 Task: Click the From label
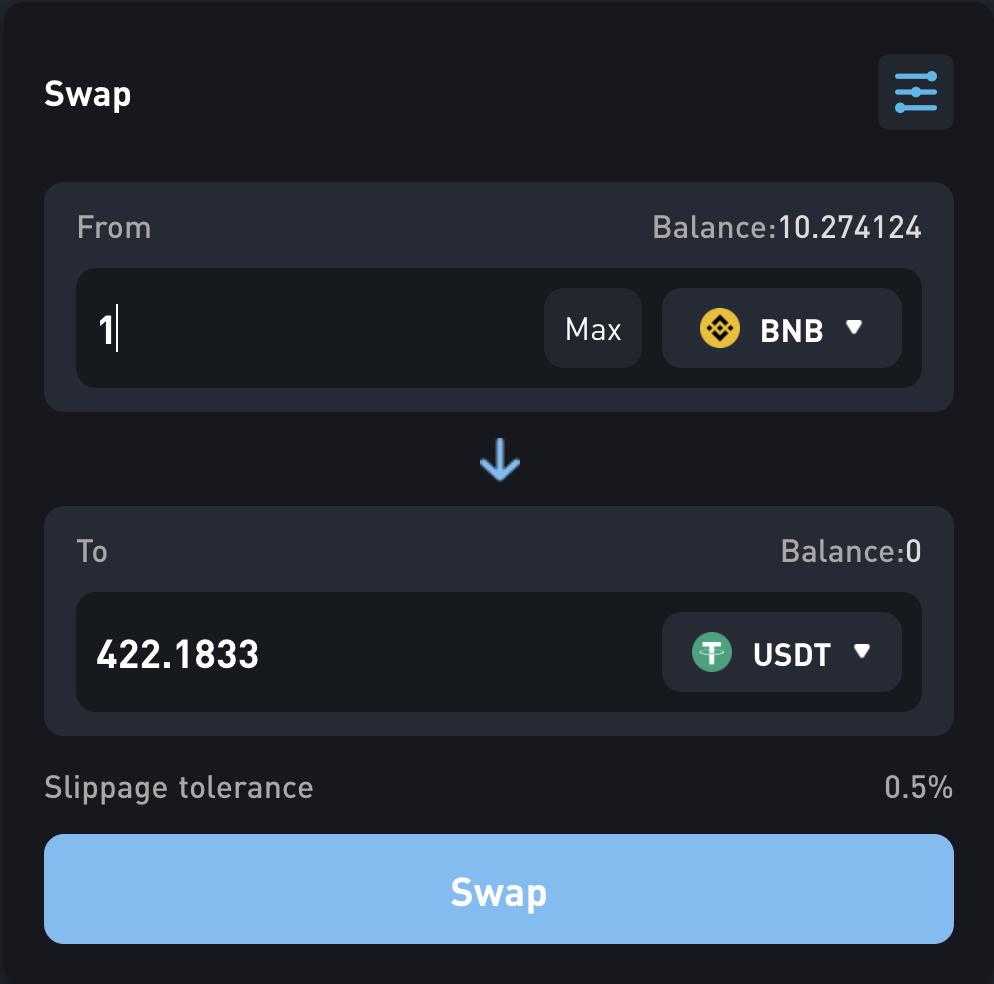(114, 227)
